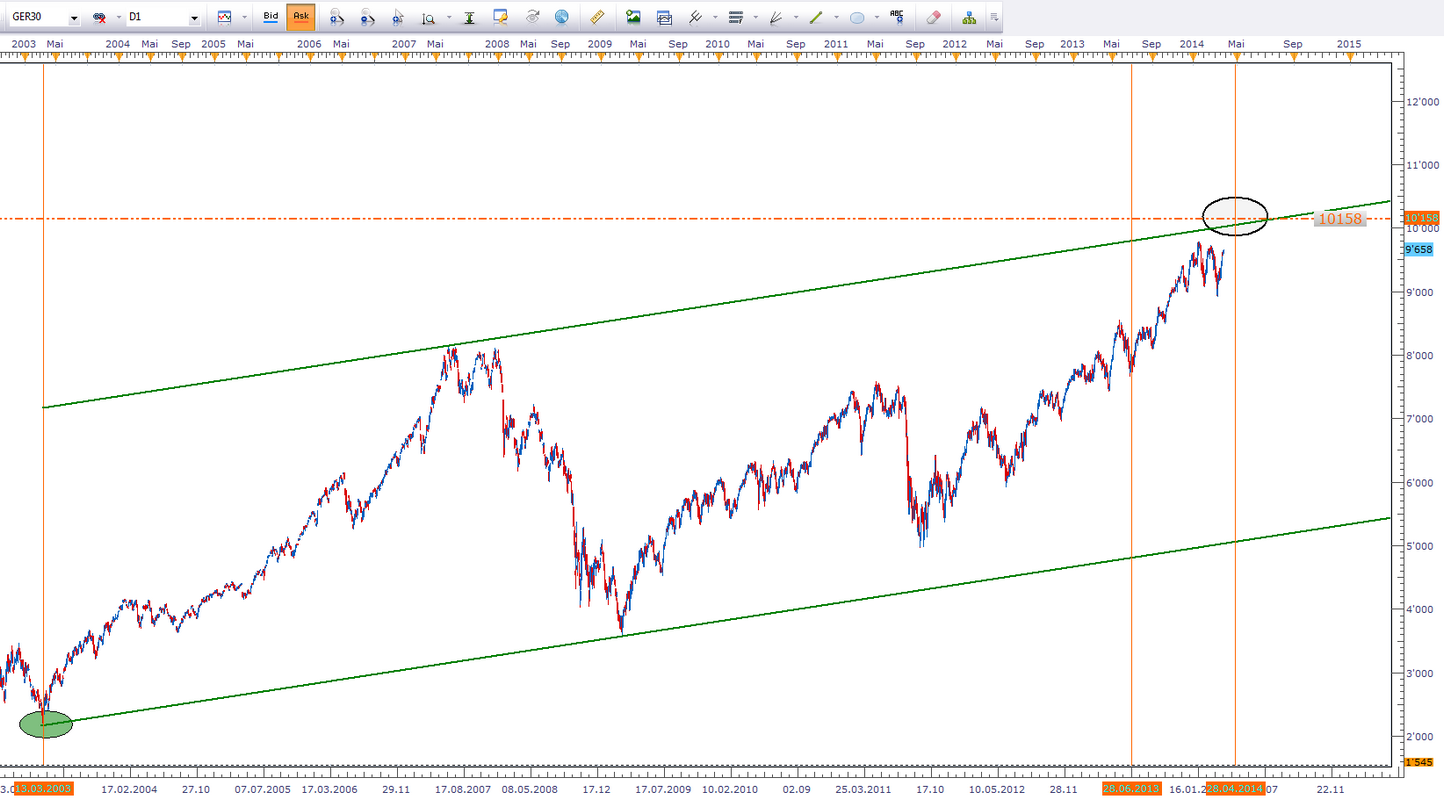1444x800 pixels.
Task: Click the 12'000 price axis label
Action: pyautogui.click(x=1423, y=102)
